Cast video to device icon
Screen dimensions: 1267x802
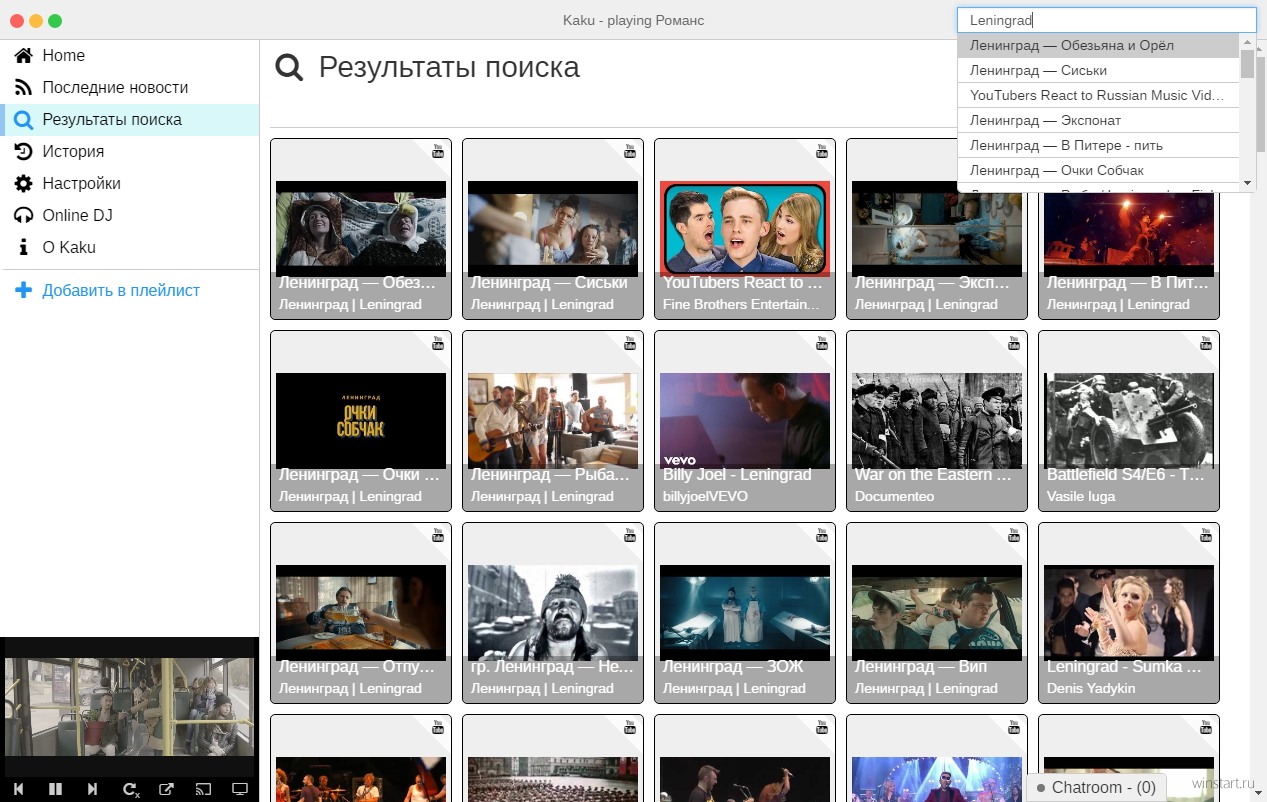[x=203, y=789]
